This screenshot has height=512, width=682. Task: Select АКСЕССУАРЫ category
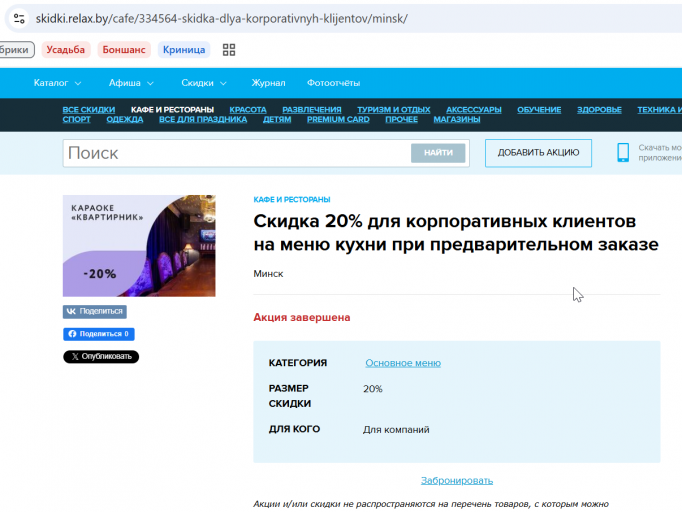point(474,110)
